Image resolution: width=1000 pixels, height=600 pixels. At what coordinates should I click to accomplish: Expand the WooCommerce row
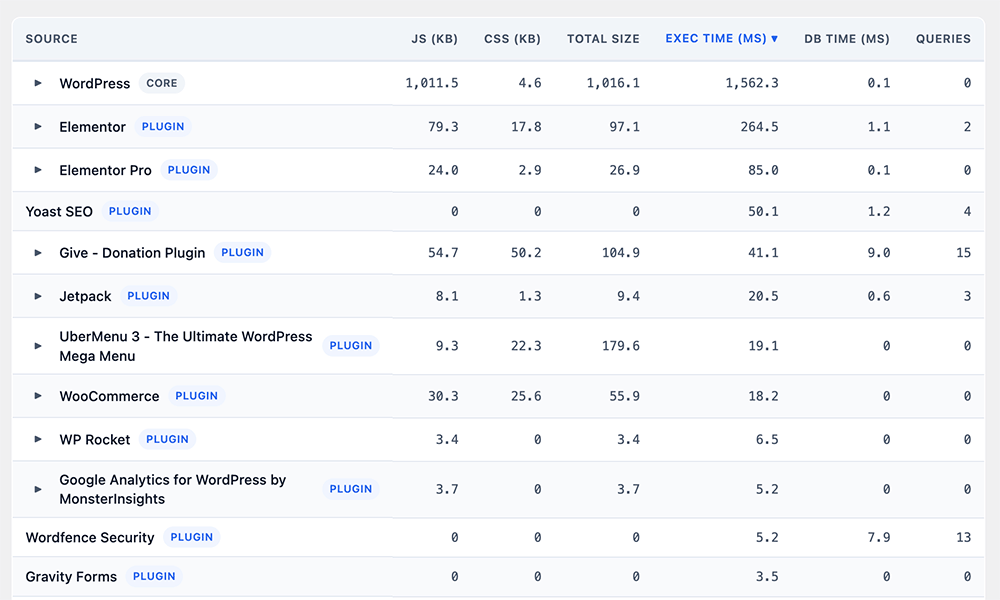click(38, 395)
